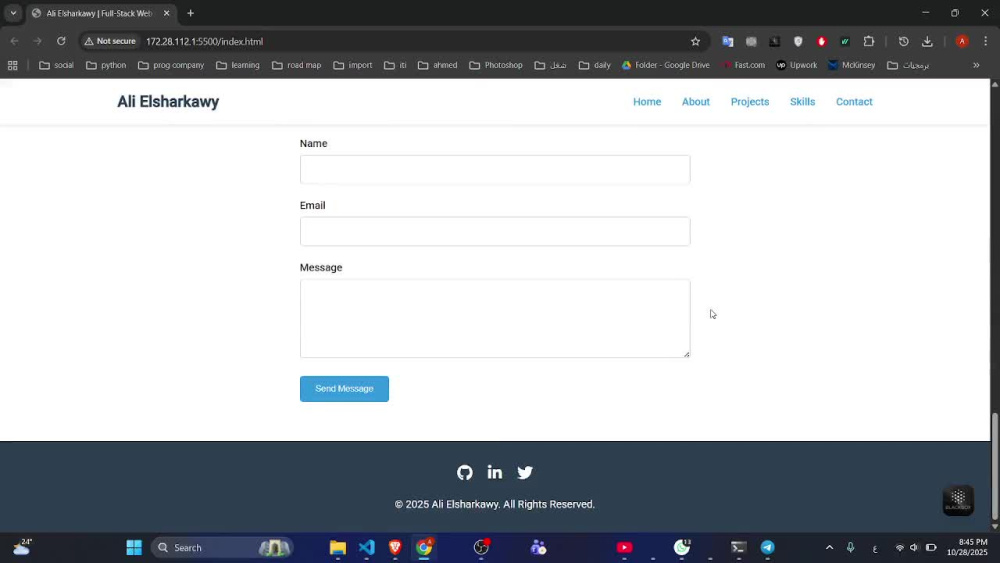
Task: Open Microsoft Teams from taskbar
Action: pos(538,548)
